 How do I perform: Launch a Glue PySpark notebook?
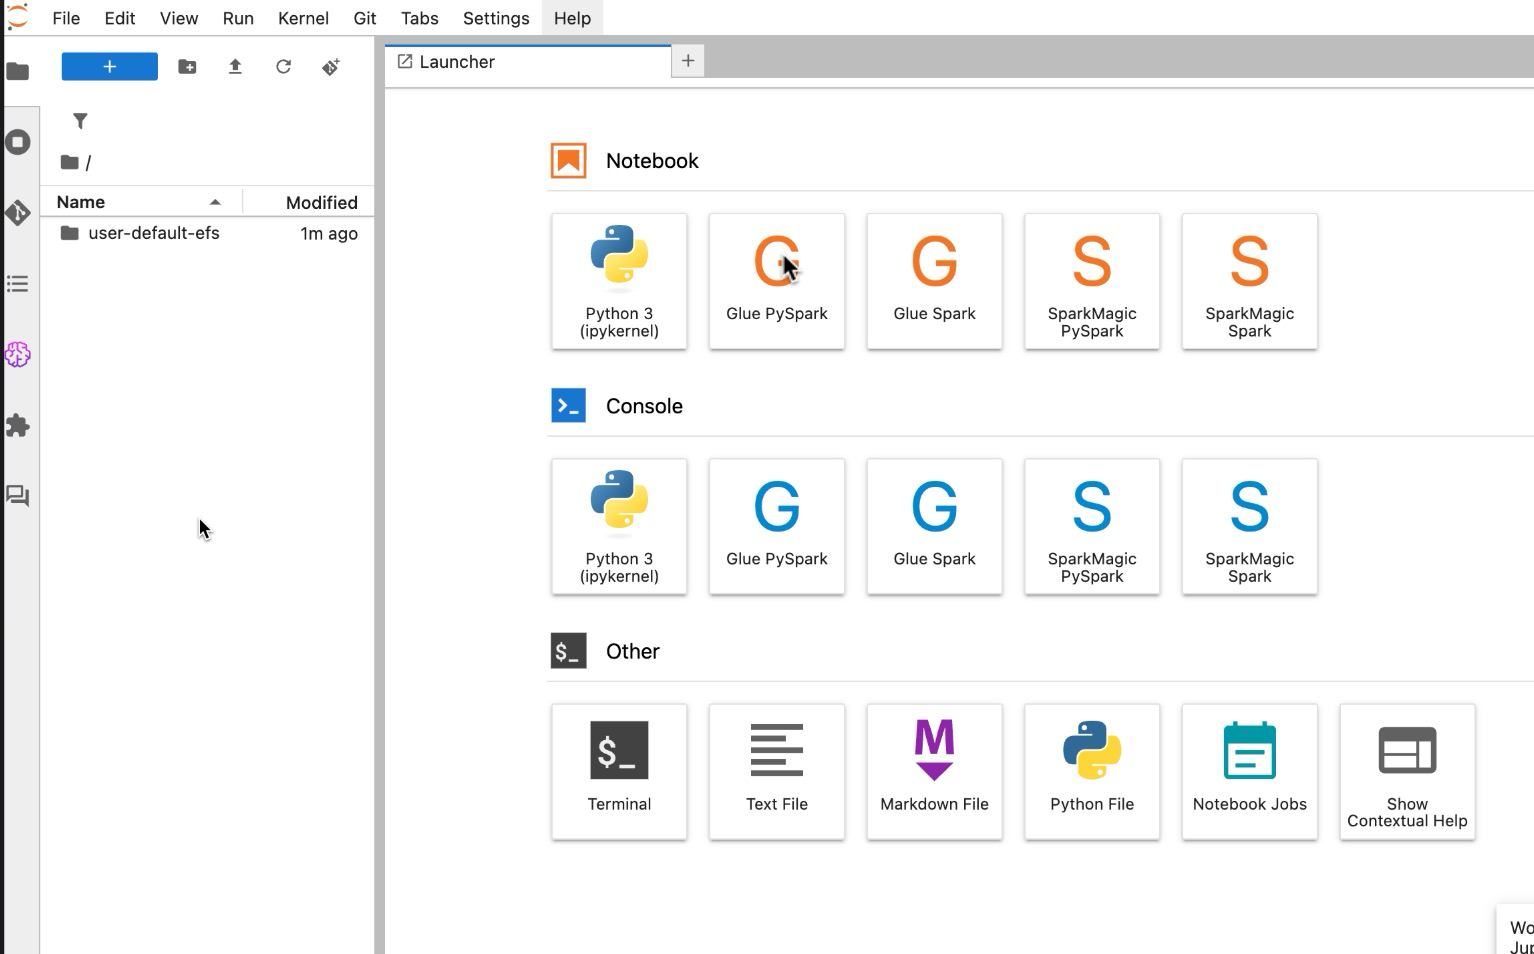tap(776, 281)
